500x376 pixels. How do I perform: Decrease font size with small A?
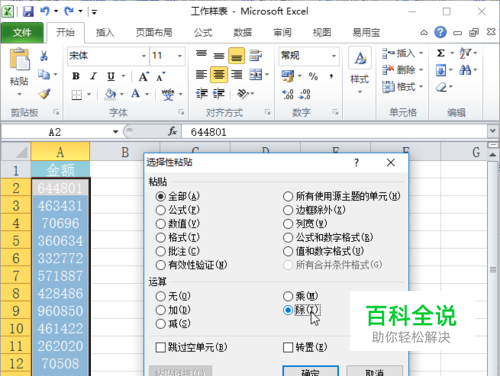point(160,77)
